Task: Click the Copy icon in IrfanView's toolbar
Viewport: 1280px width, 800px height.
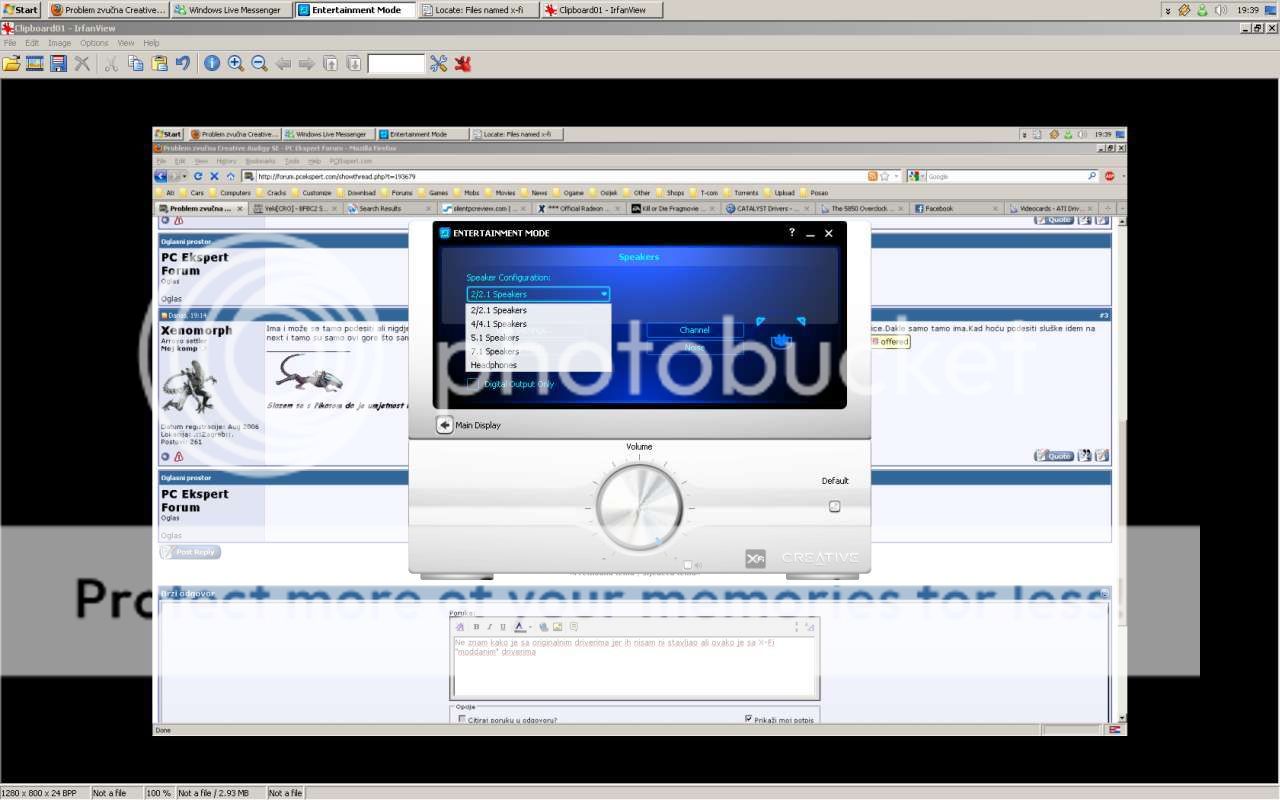Action: [135, 63]
